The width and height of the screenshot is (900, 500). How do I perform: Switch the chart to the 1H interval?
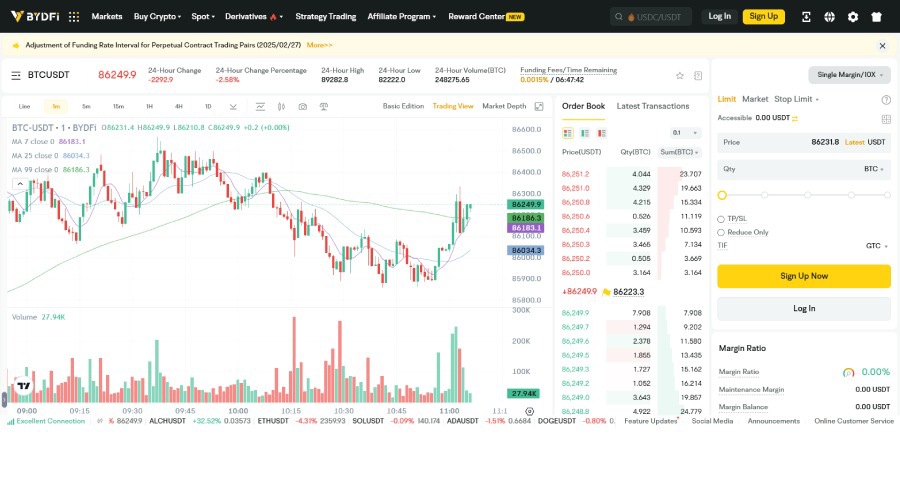tap(149, 106)
